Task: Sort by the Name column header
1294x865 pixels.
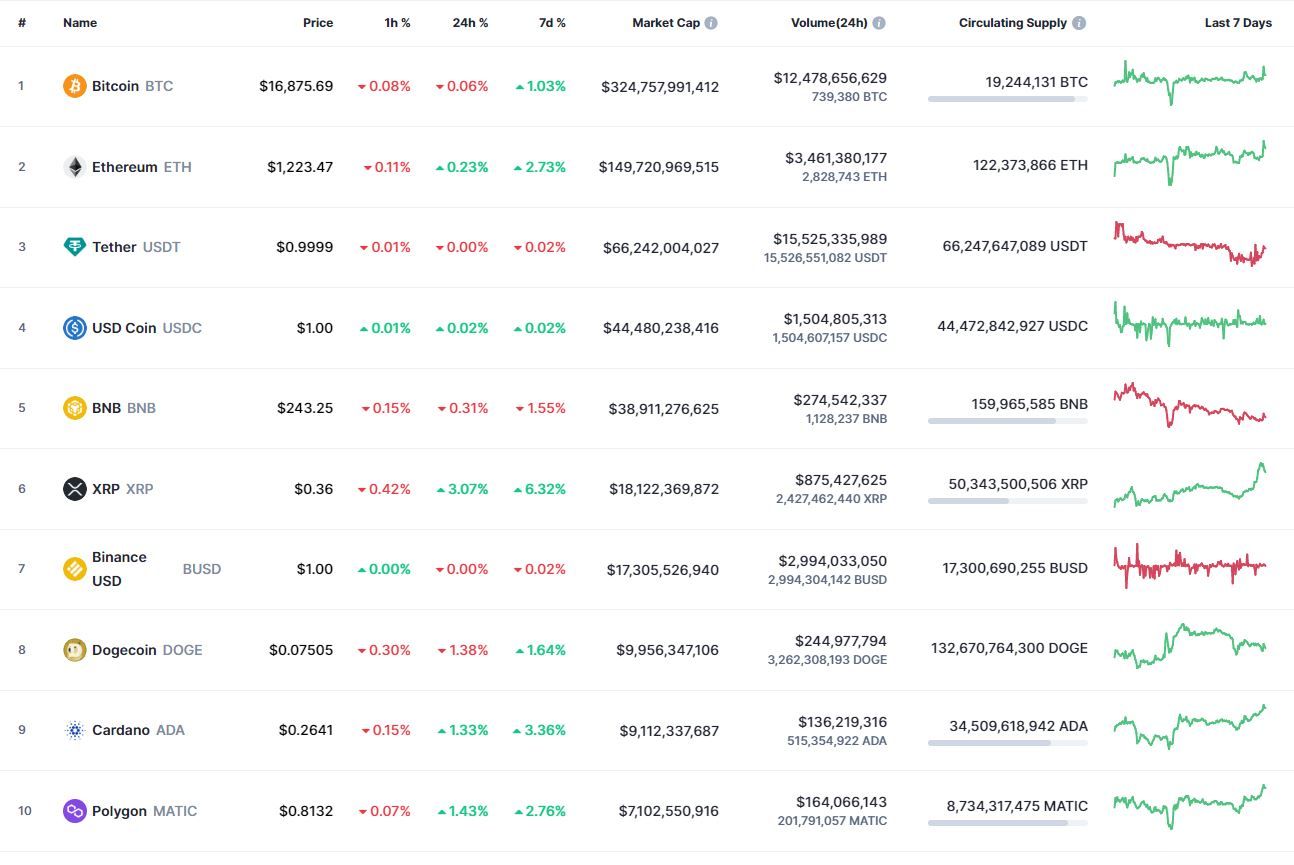Action: tap(80, 23)
